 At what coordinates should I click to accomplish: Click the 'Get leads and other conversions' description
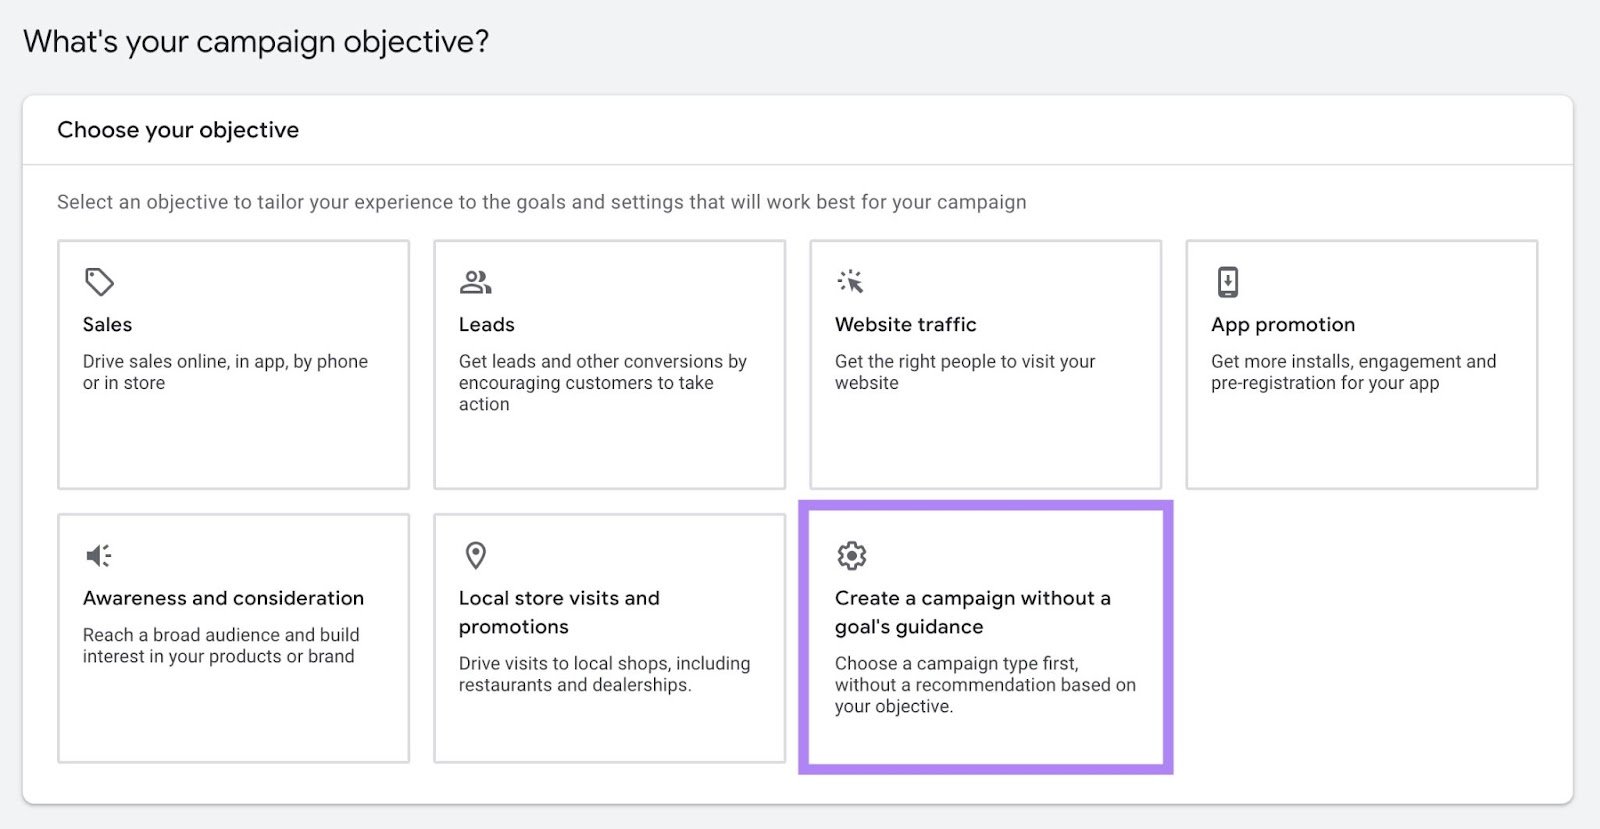click(x=603, y=383)
